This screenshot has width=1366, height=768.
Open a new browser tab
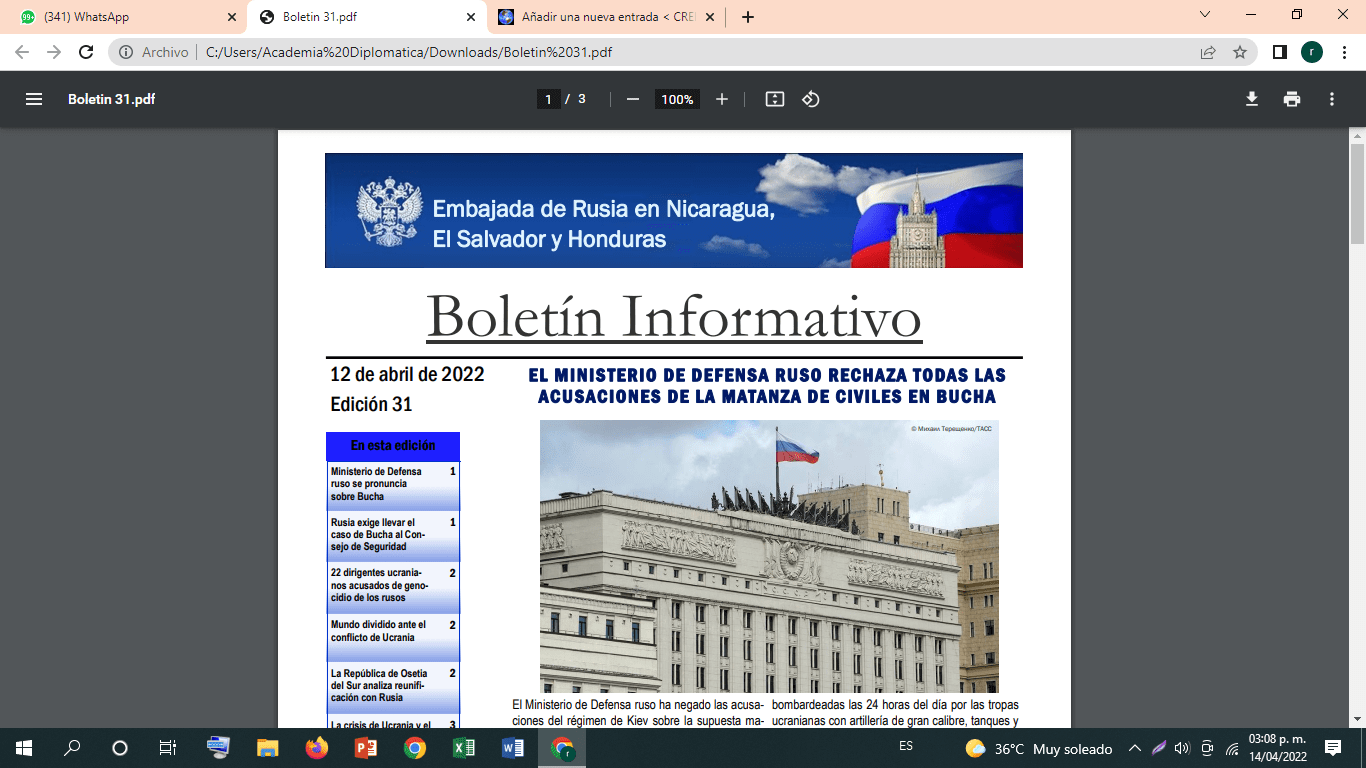point(748,17)
